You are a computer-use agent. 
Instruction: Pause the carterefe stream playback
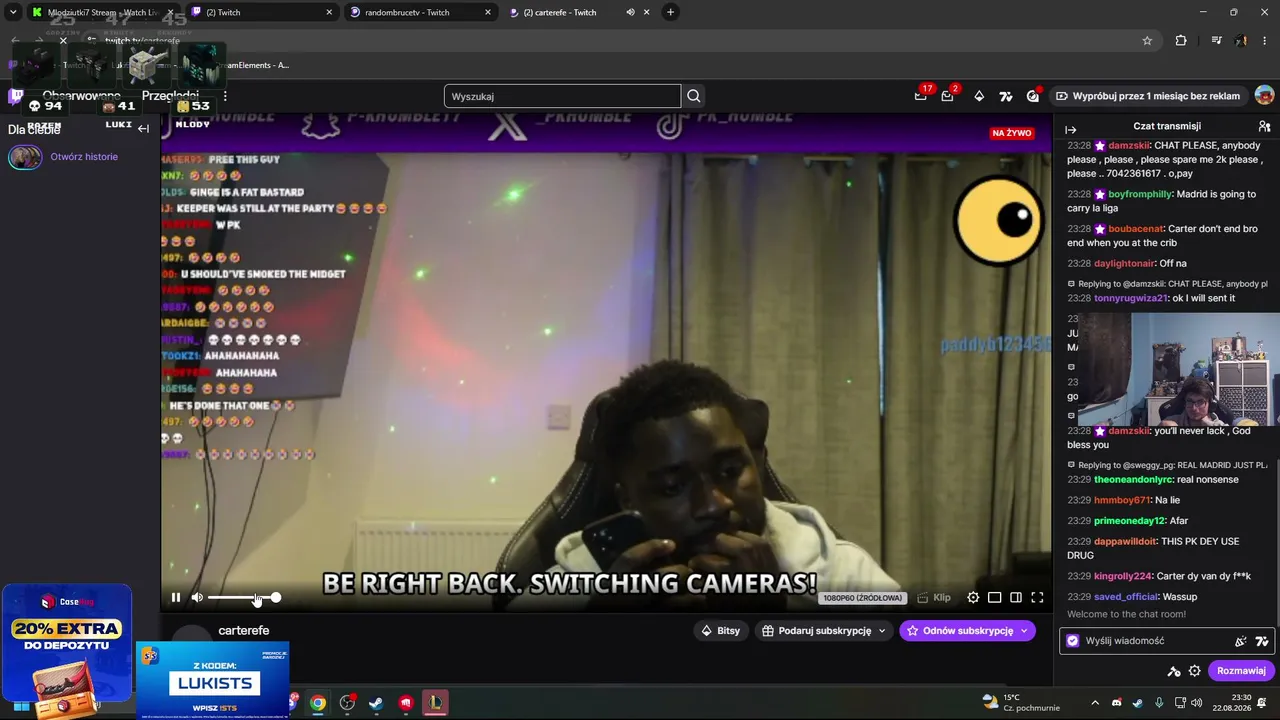tap(176, 598)
